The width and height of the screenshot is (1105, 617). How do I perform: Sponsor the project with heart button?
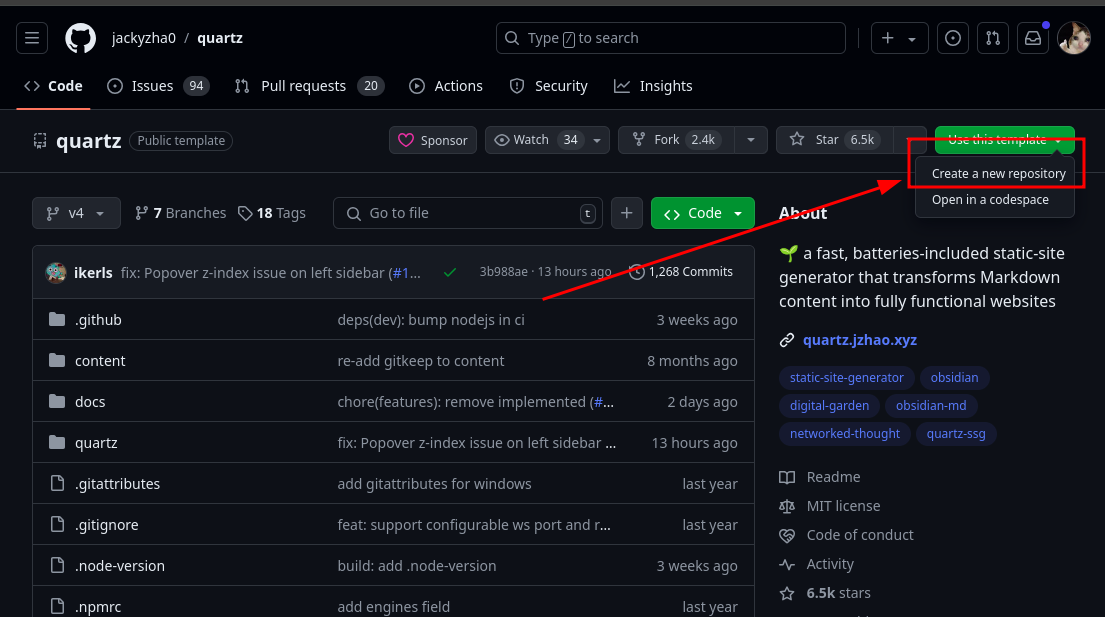[433, 140]
